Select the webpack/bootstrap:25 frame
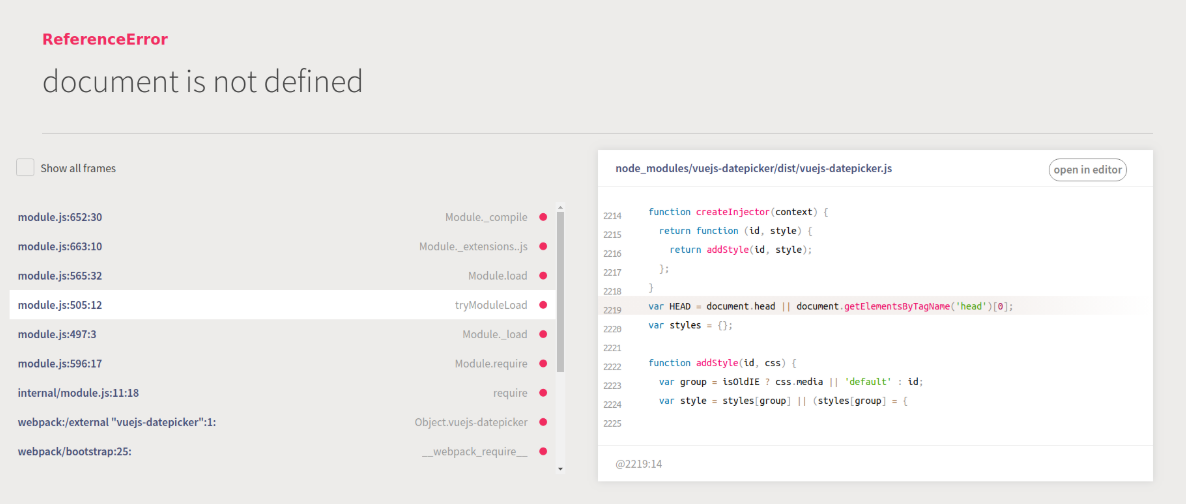The width and height of the screenshot is (1186, 504). point(282,452)
